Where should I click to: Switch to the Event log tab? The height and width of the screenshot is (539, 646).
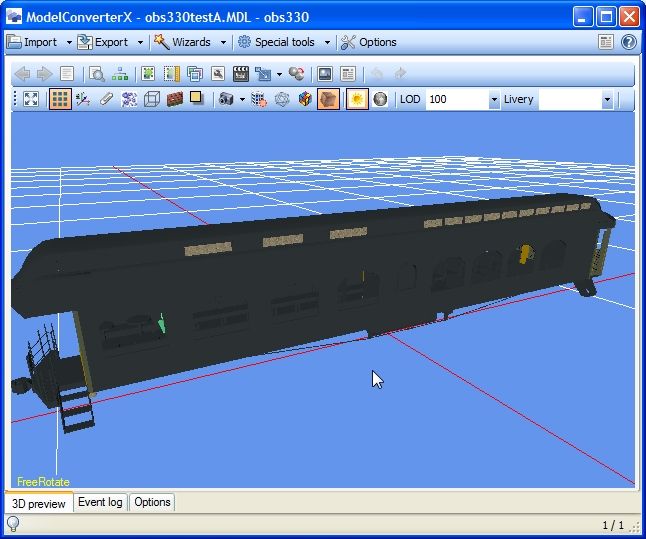click(x=100, y=502)
